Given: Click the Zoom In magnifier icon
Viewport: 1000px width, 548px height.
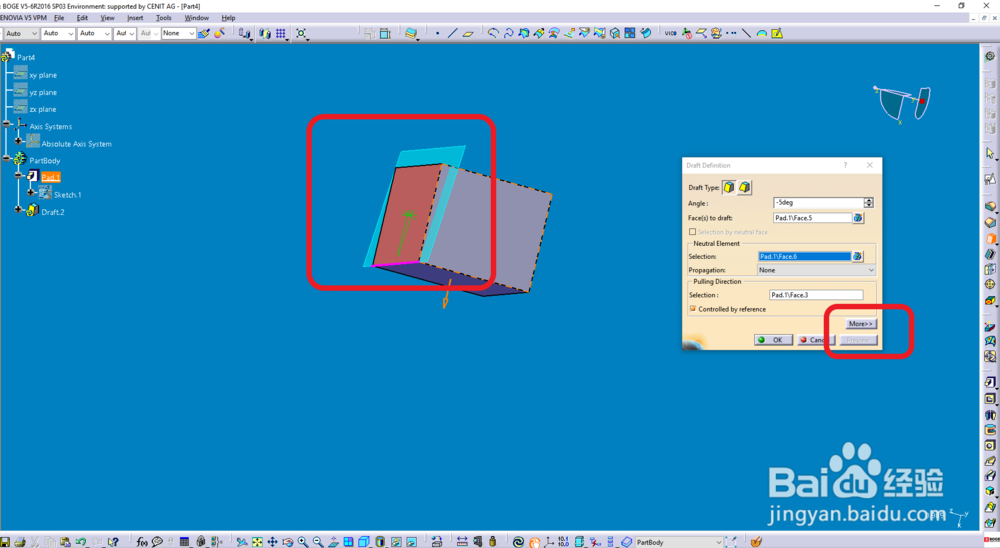Looking at the screenshot, I should (303, 542).
